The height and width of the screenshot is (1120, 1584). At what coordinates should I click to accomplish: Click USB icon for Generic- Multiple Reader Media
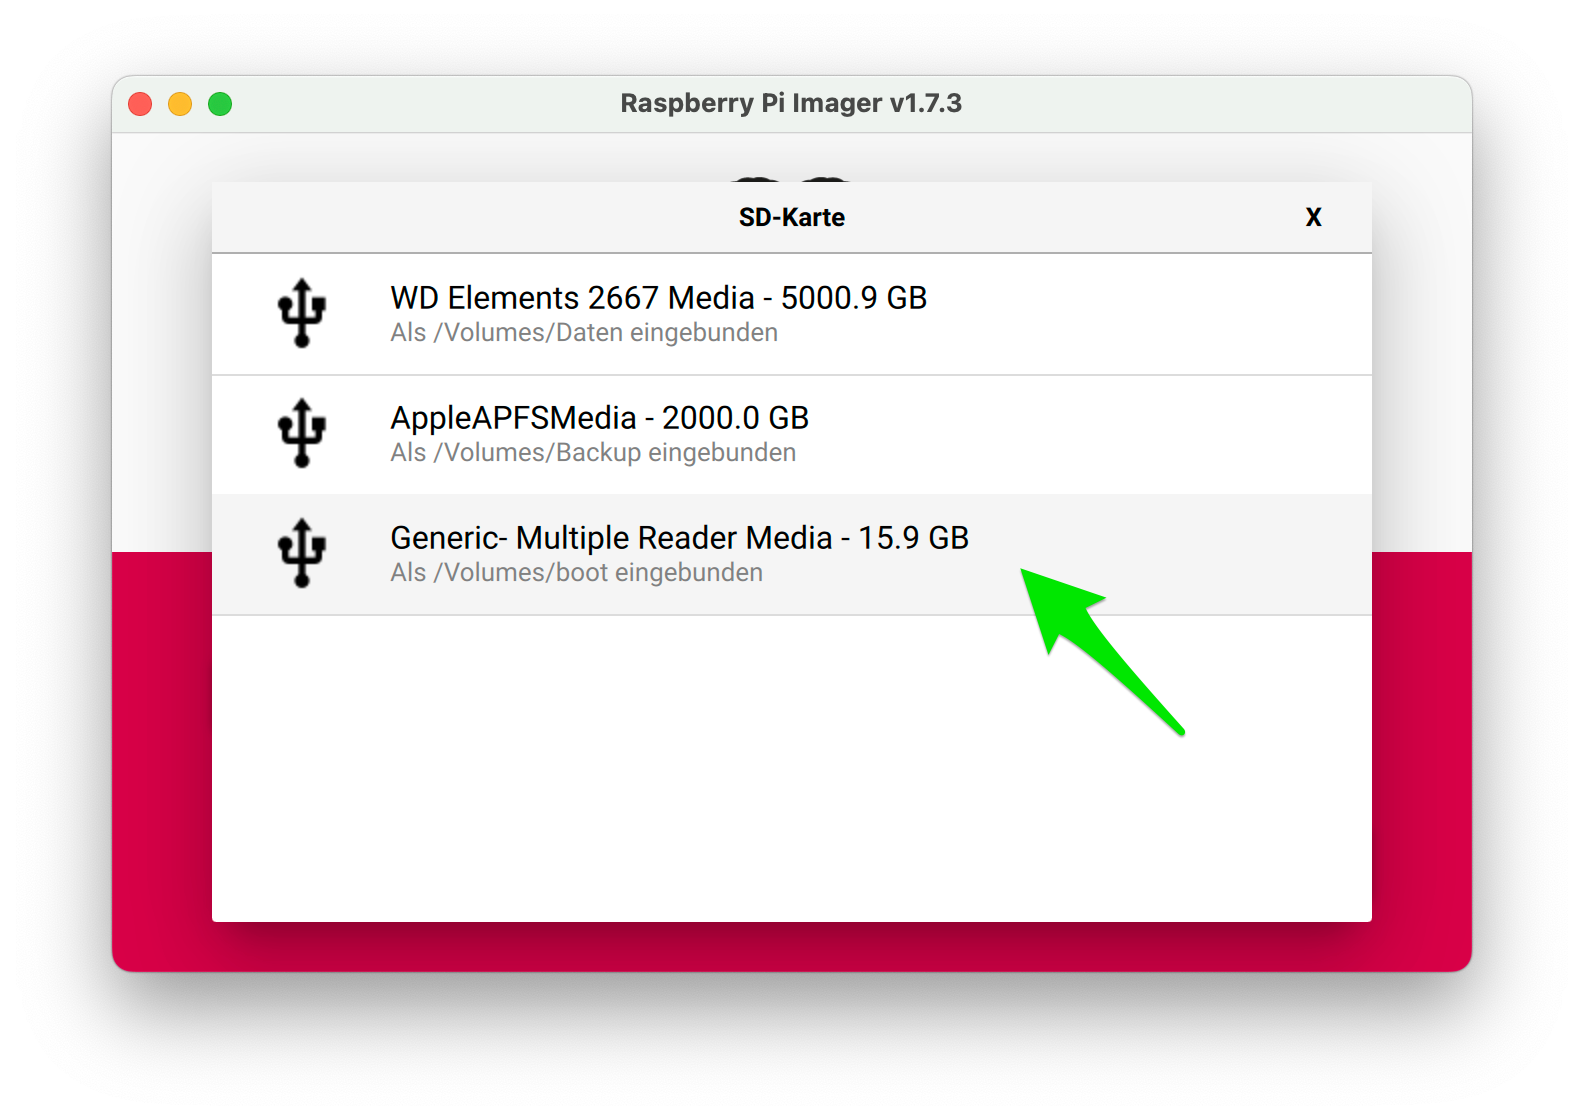click(302, 553)
